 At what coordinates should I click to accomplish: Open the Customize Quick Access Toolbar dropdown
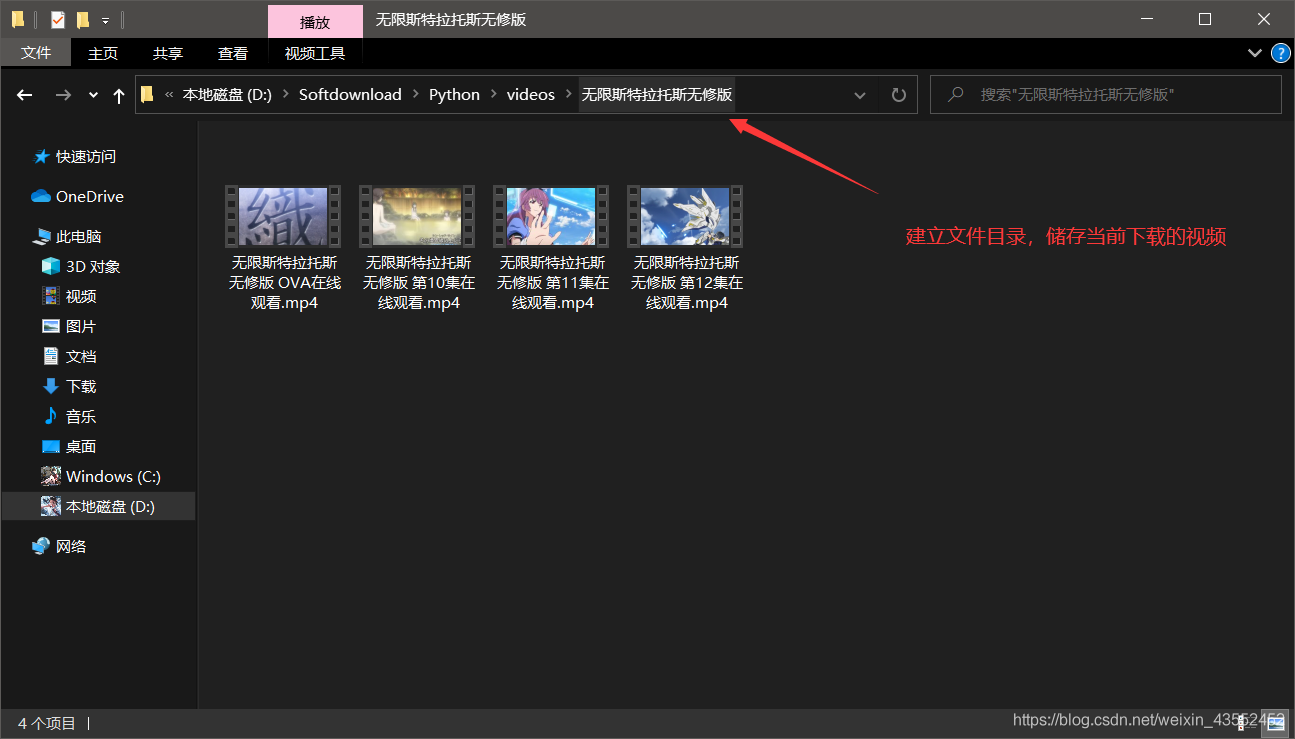(105, 20)
